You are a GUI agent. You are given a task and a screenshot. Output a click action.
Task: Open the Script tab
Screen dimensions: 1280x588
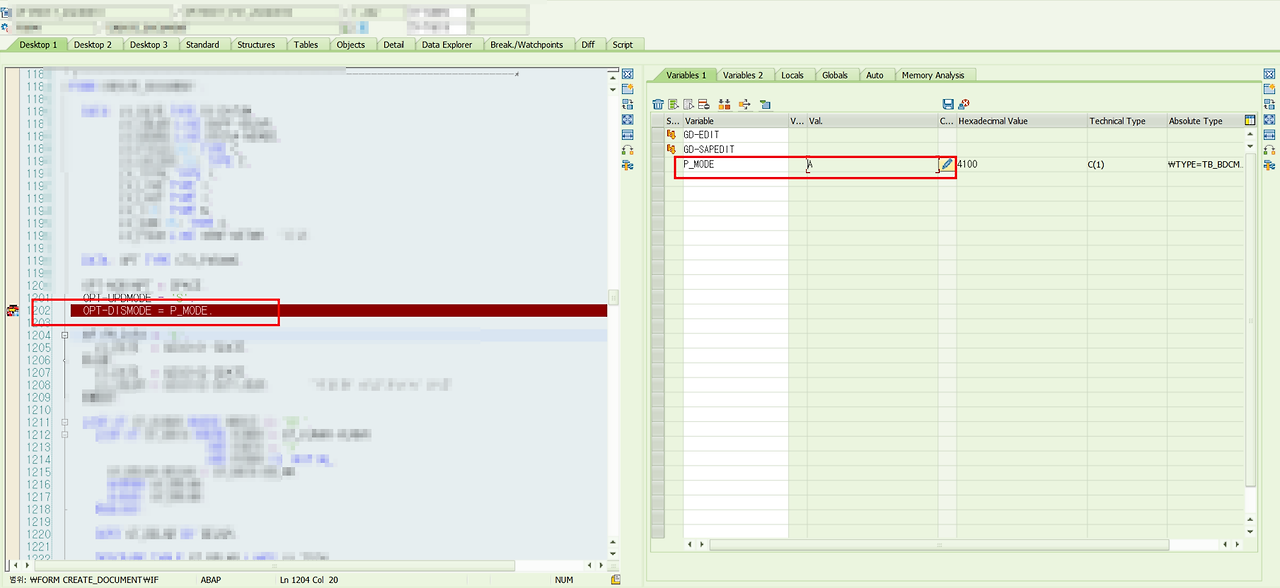coord(622,45)
